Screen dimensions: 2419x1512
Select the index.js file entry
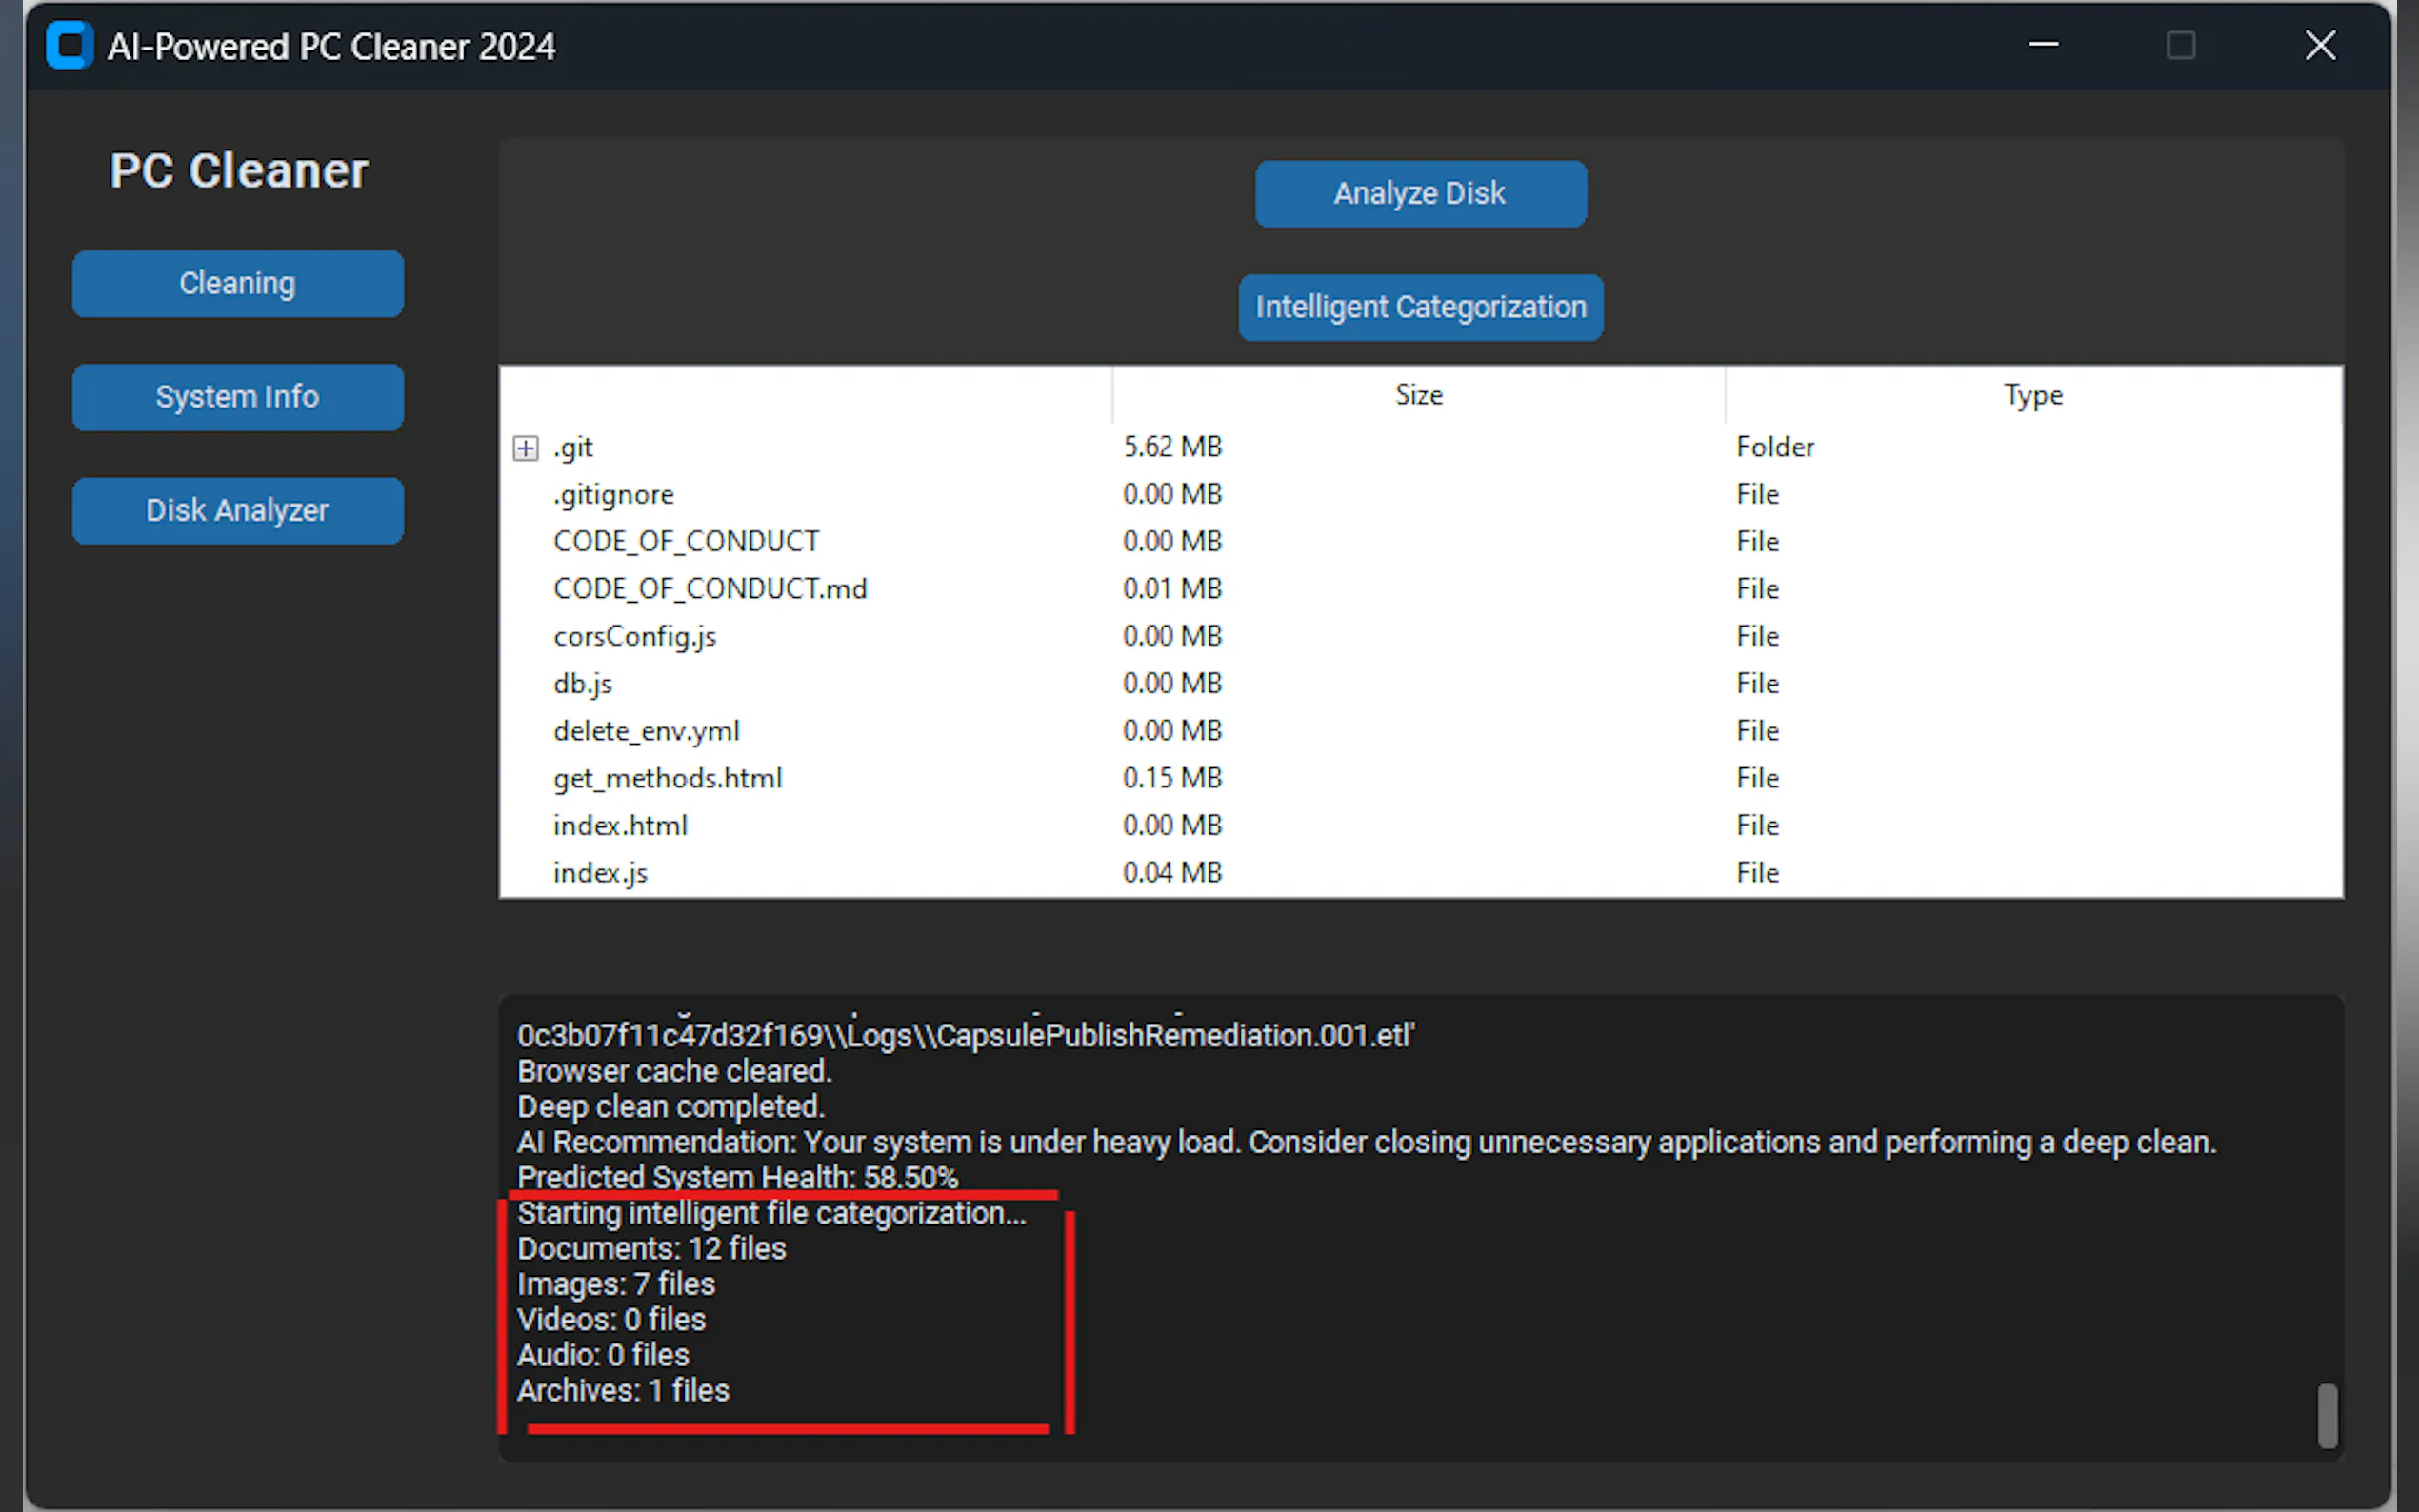tap(600, 873)
